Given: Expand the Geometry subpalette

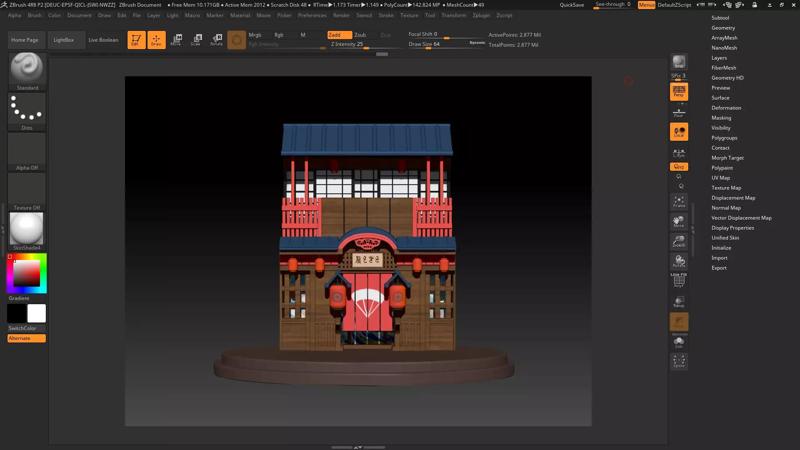Looking at the screenshot, I should click(x=723, y=28).
